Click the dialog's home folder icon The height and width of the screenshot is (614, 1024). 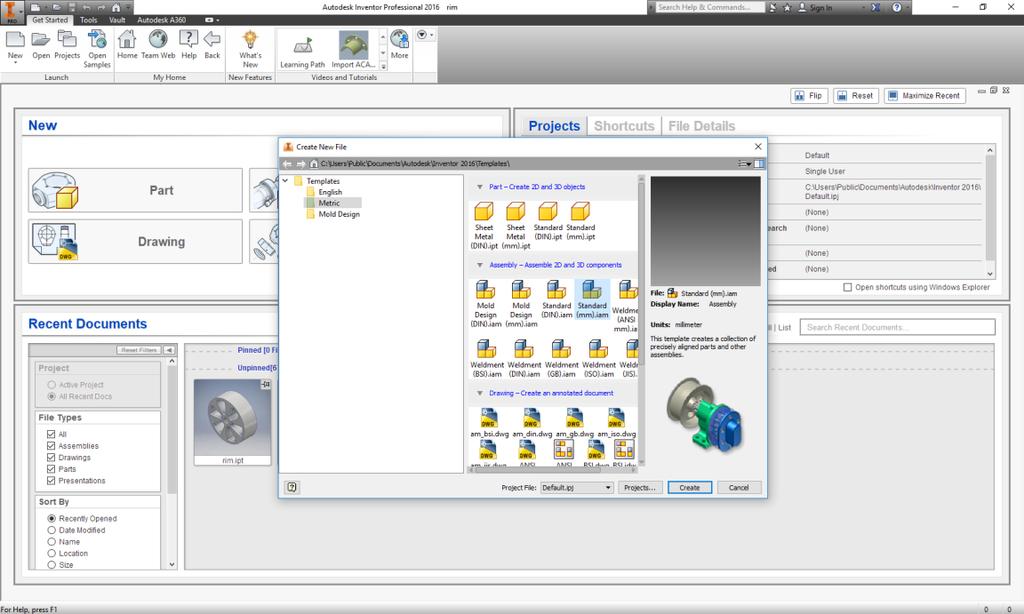314,164
